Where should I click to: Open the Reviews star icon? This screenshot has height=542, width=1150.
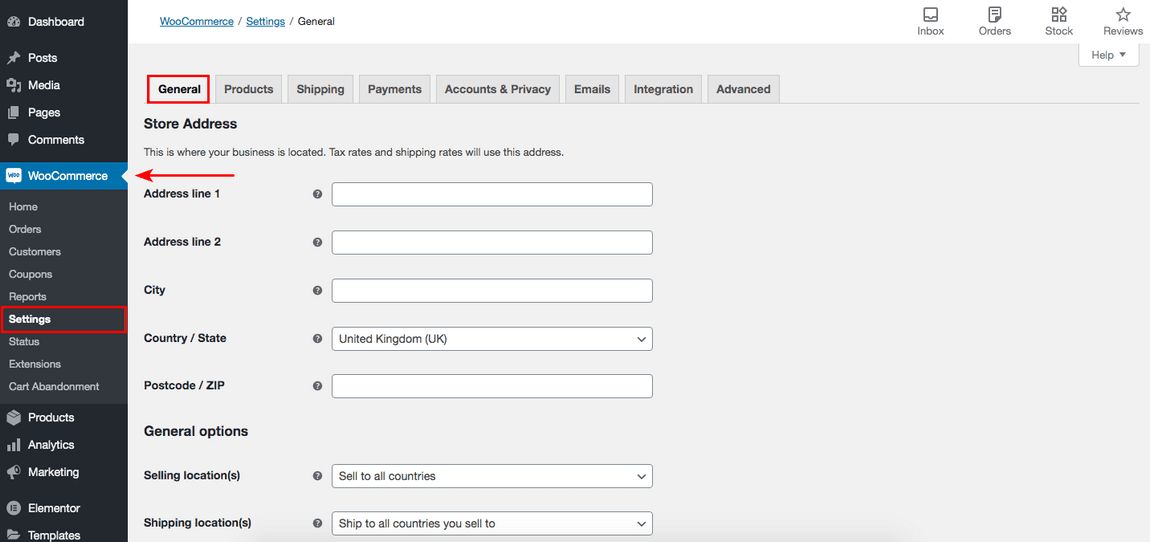(1123, 15)
